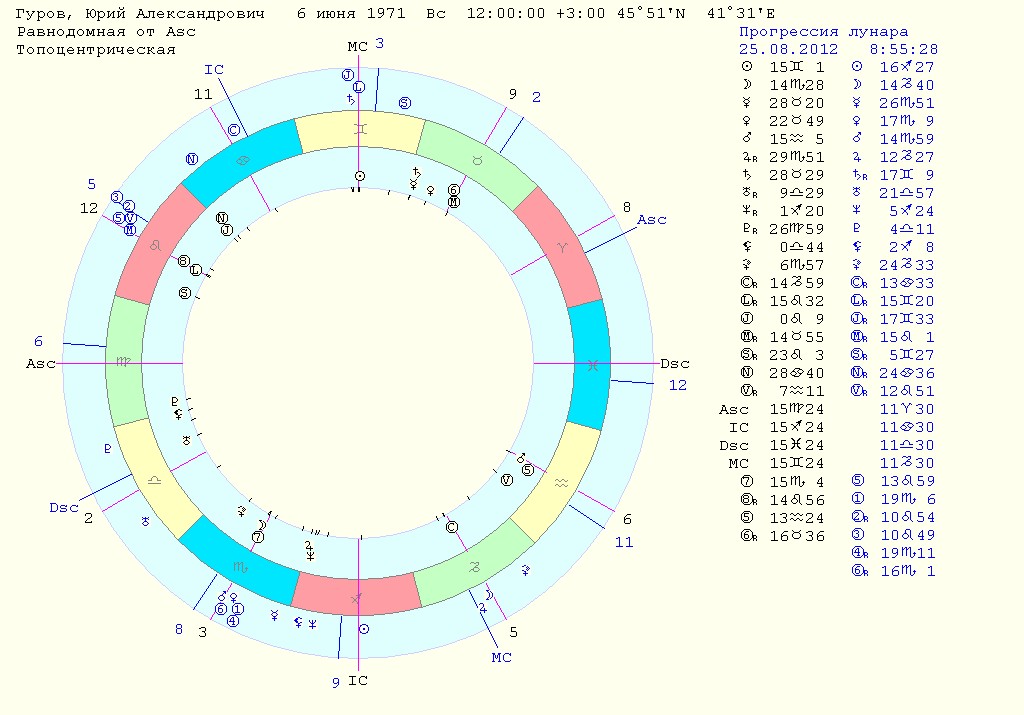This screenshot has height=715, width=1024.
Task: Select the natal Sun symbol below MC
Action: [360, 176]
